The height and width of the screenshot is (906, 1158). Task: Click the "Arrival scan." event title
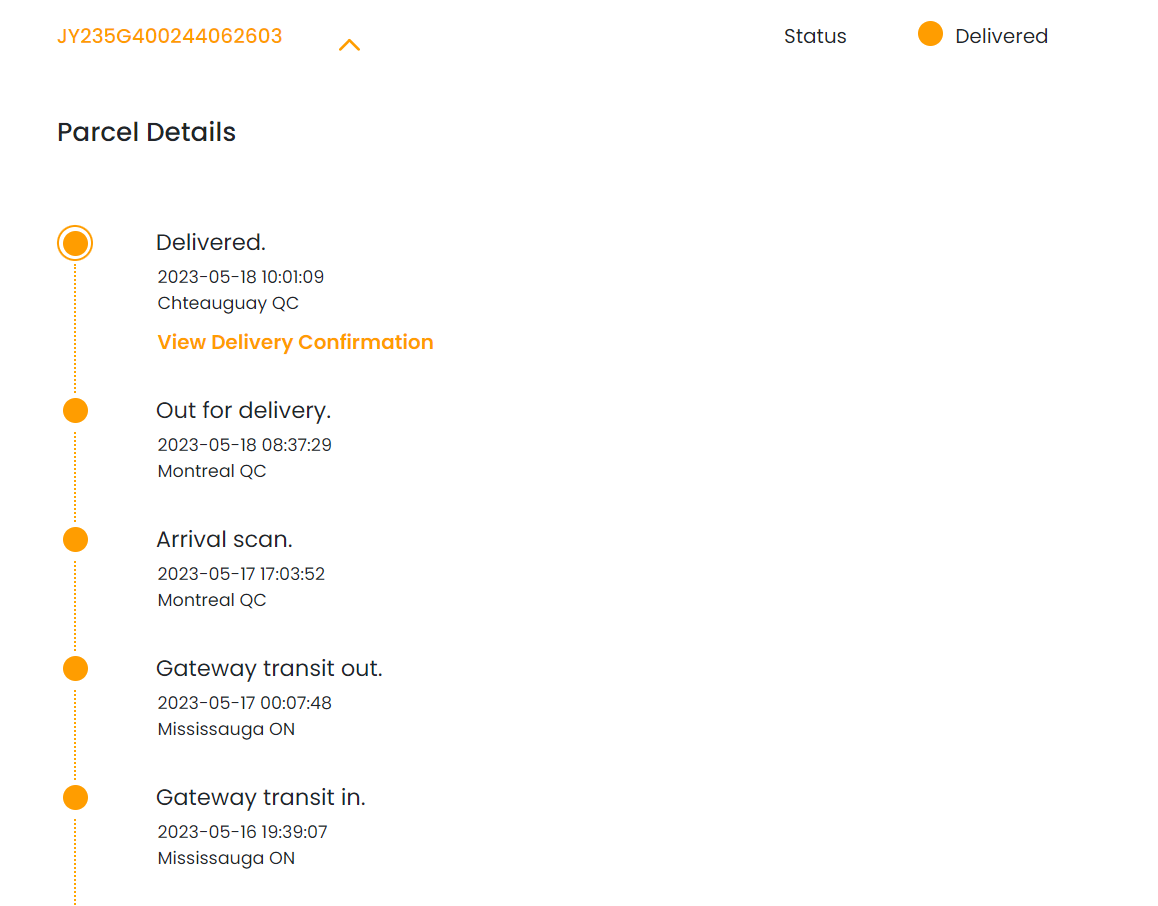[224, 540]
